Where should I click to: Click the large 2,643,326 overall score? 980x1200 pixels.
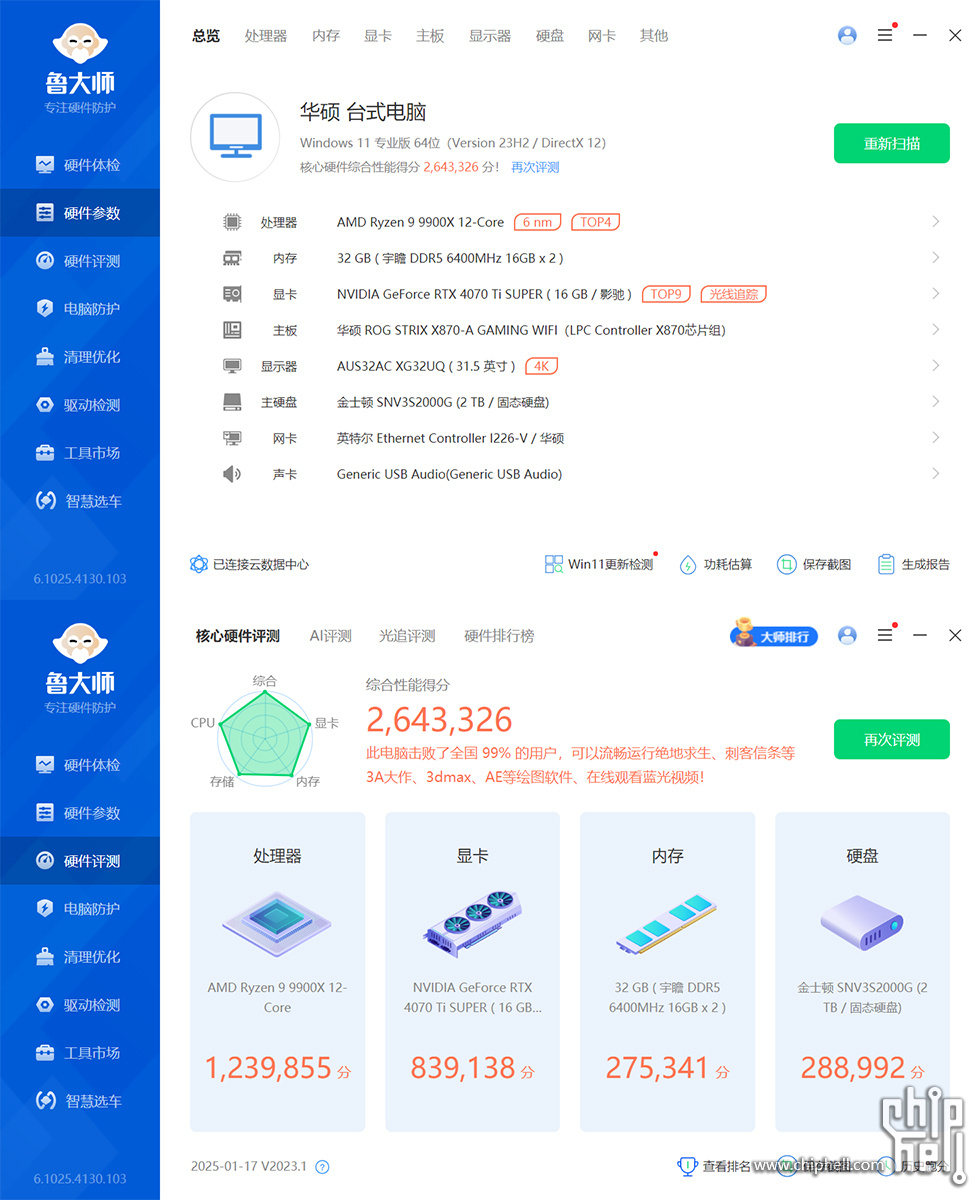(439, 719)
